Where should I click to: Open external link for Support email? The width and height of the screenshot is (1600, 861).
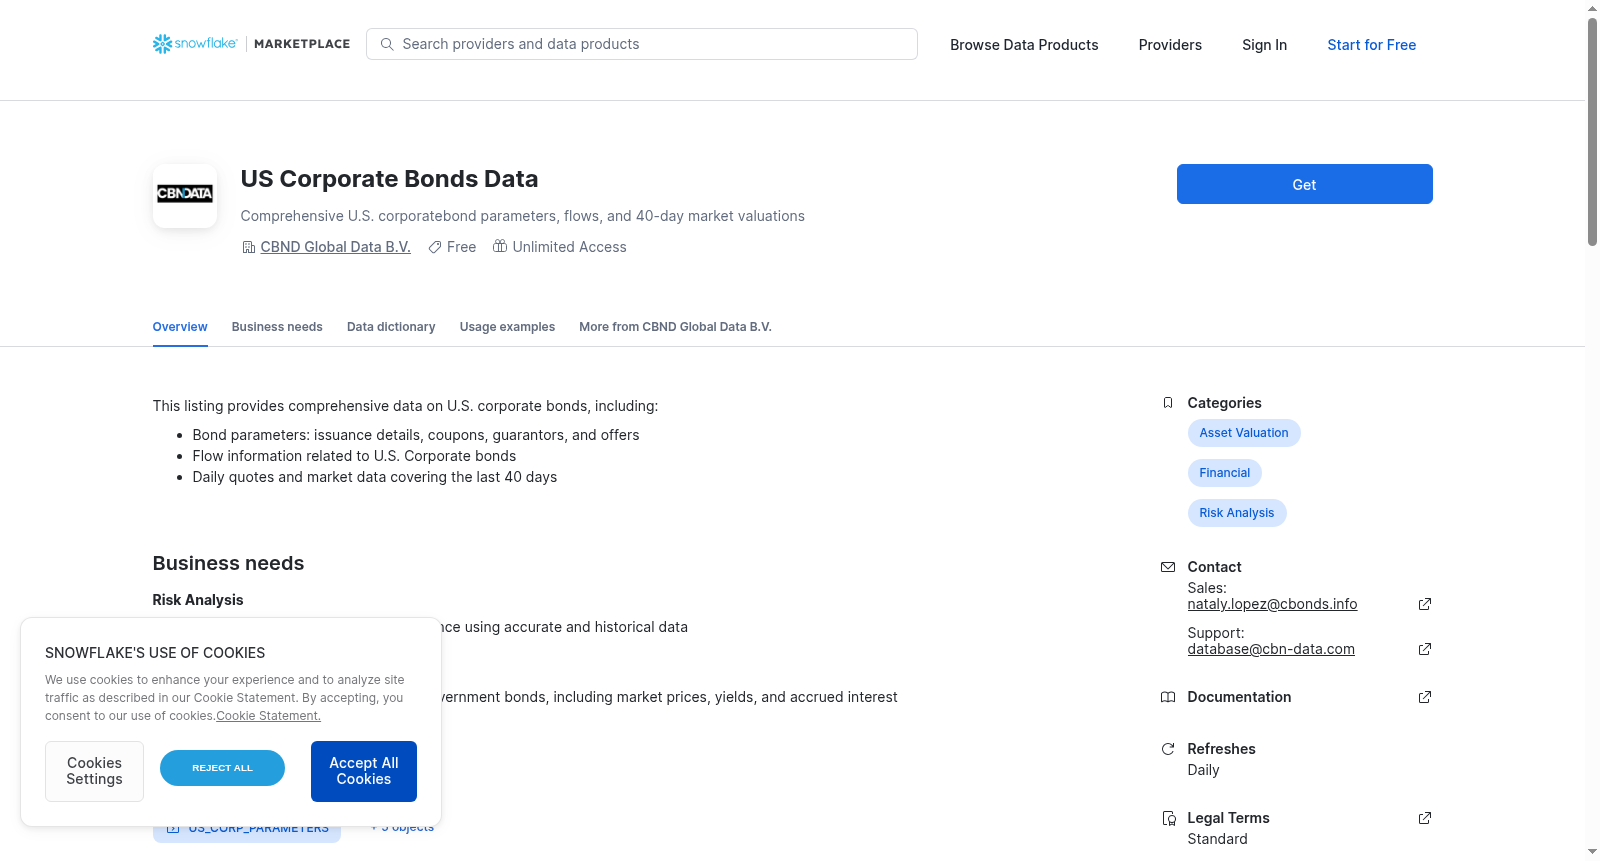click(1425, 649)
